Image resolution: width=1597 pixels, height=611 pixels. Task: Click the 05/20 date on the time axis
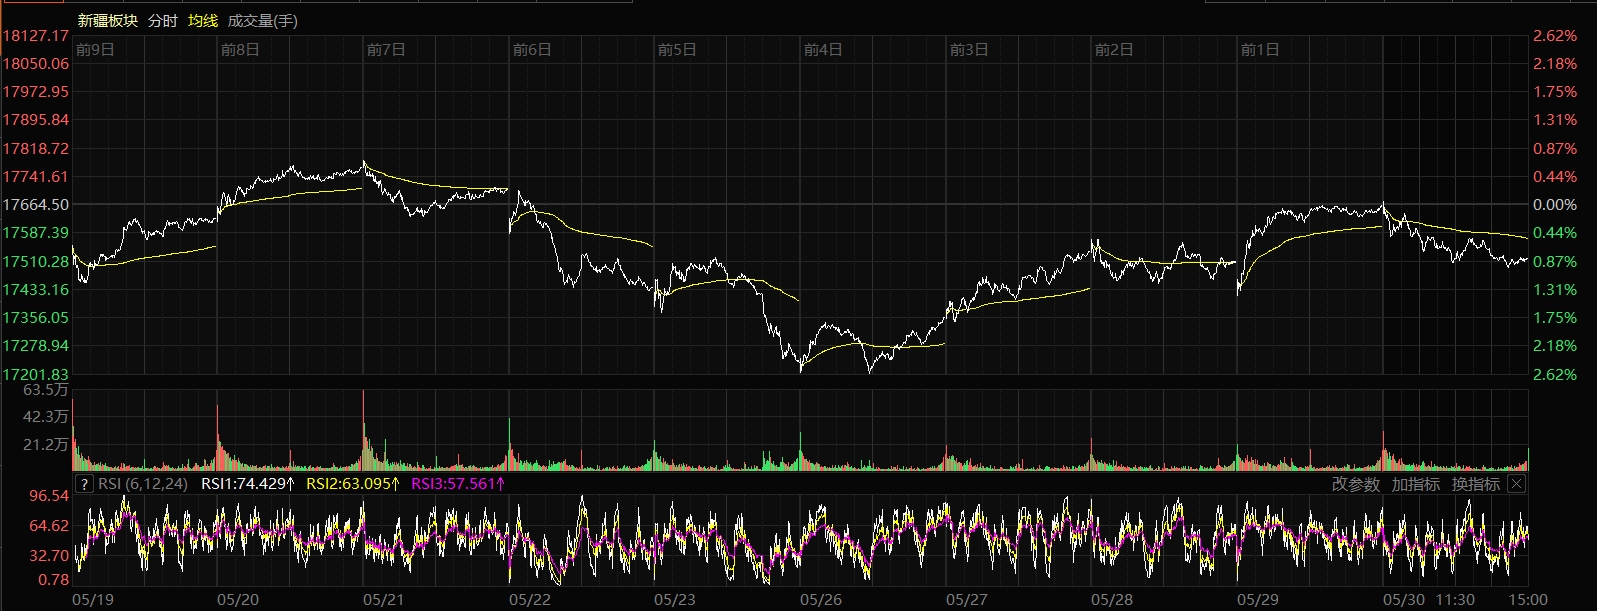pyautogui.click(x=238, y=600)
